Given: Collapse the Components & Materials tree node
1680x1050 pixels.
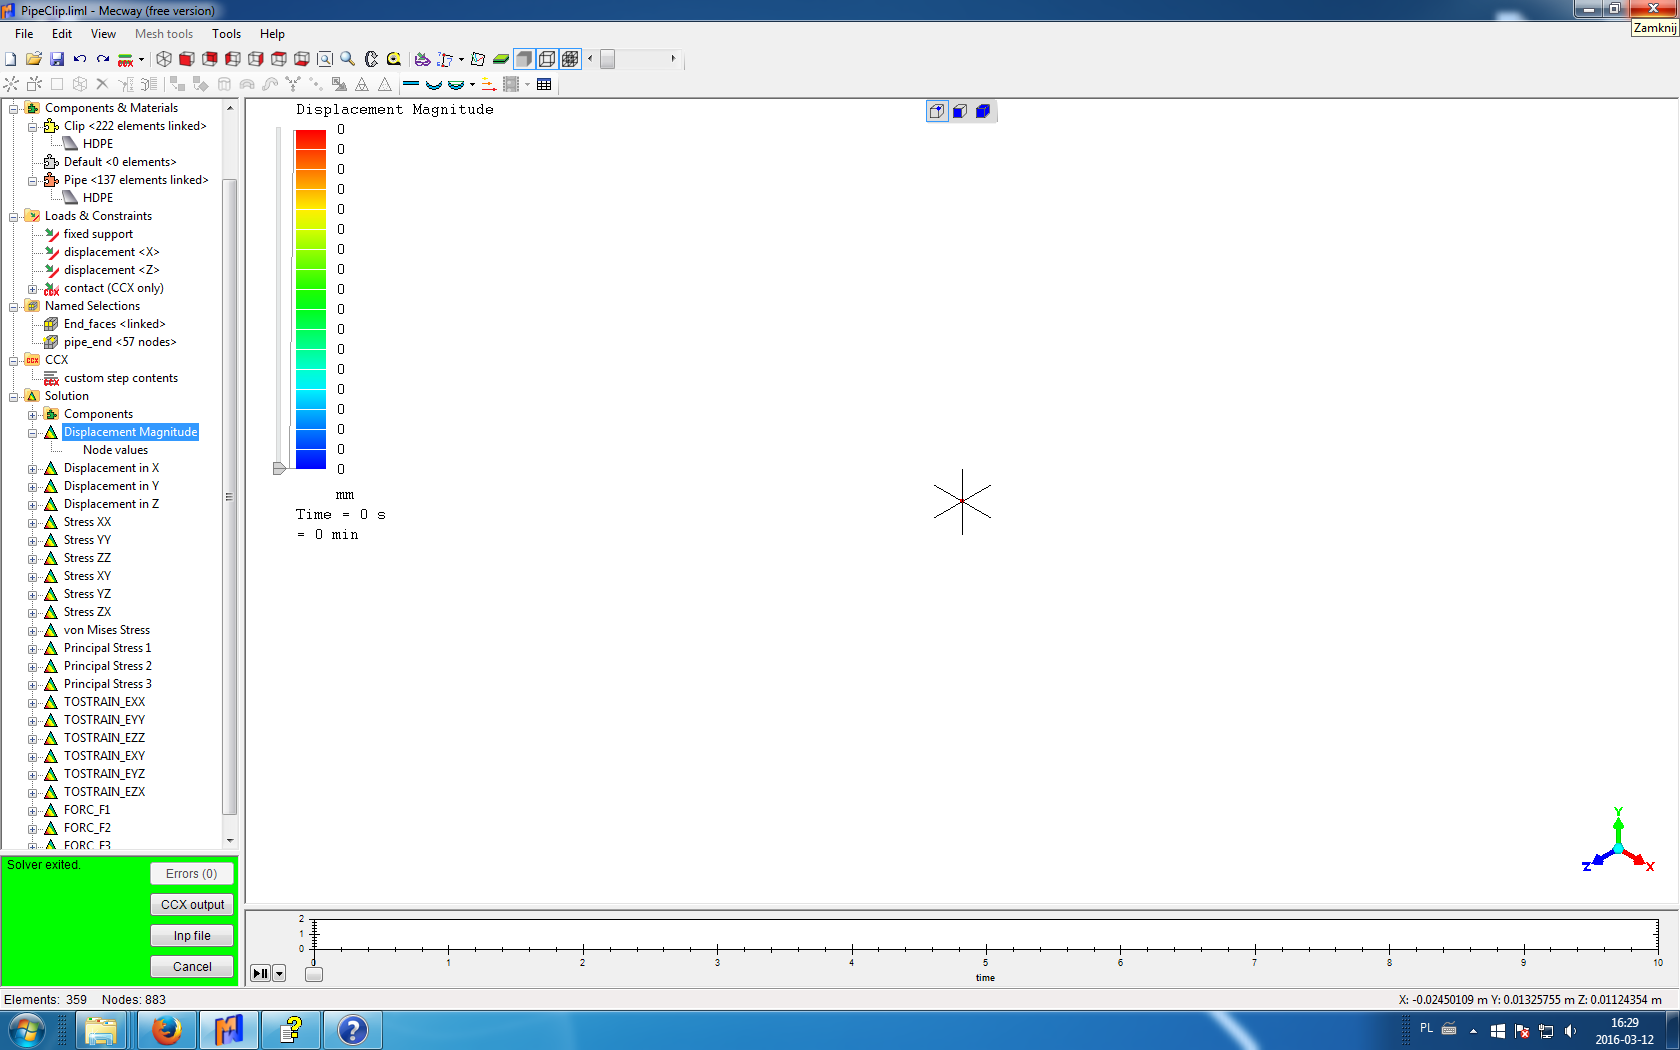Looking at the screenshot, I should (14, 108).
